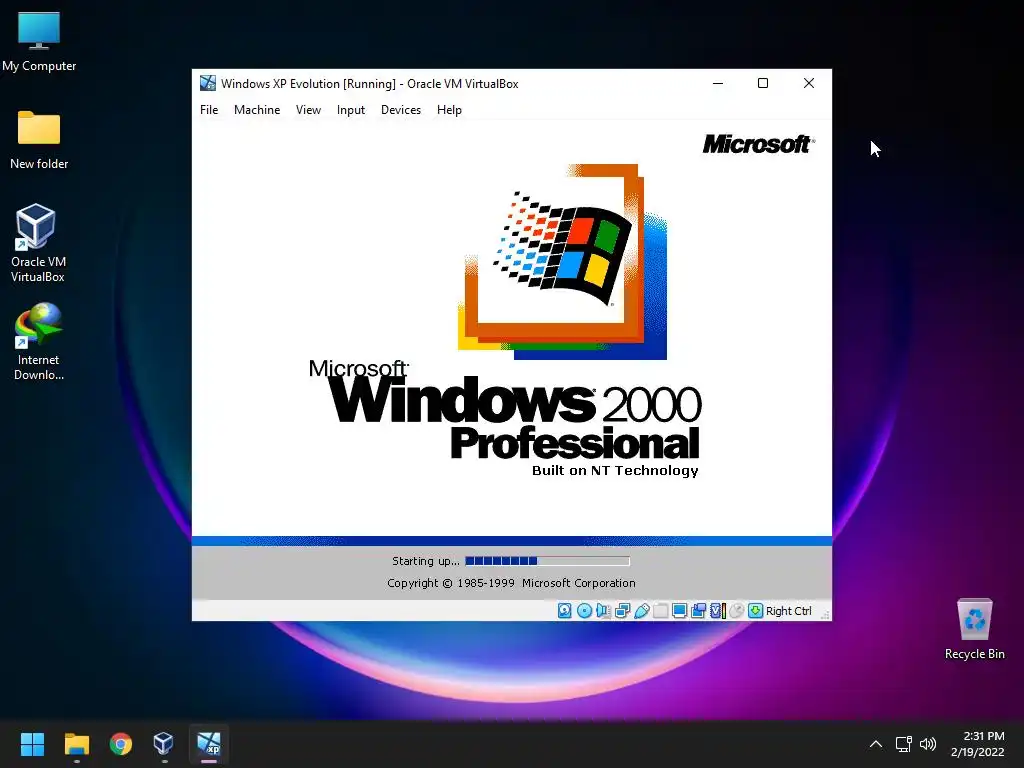Select the My Computer desktop icon
The height and width of the screenshot is (768, 1024).
pyautogui.click(x=39, y=42)
